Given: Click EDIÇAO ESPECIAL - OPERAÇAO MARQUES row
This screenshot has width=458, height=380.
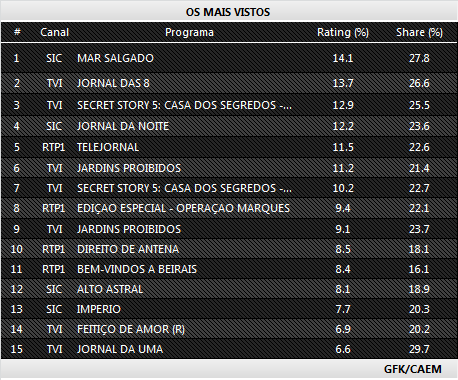Looking at the screenshot, I should coord(229,208).
